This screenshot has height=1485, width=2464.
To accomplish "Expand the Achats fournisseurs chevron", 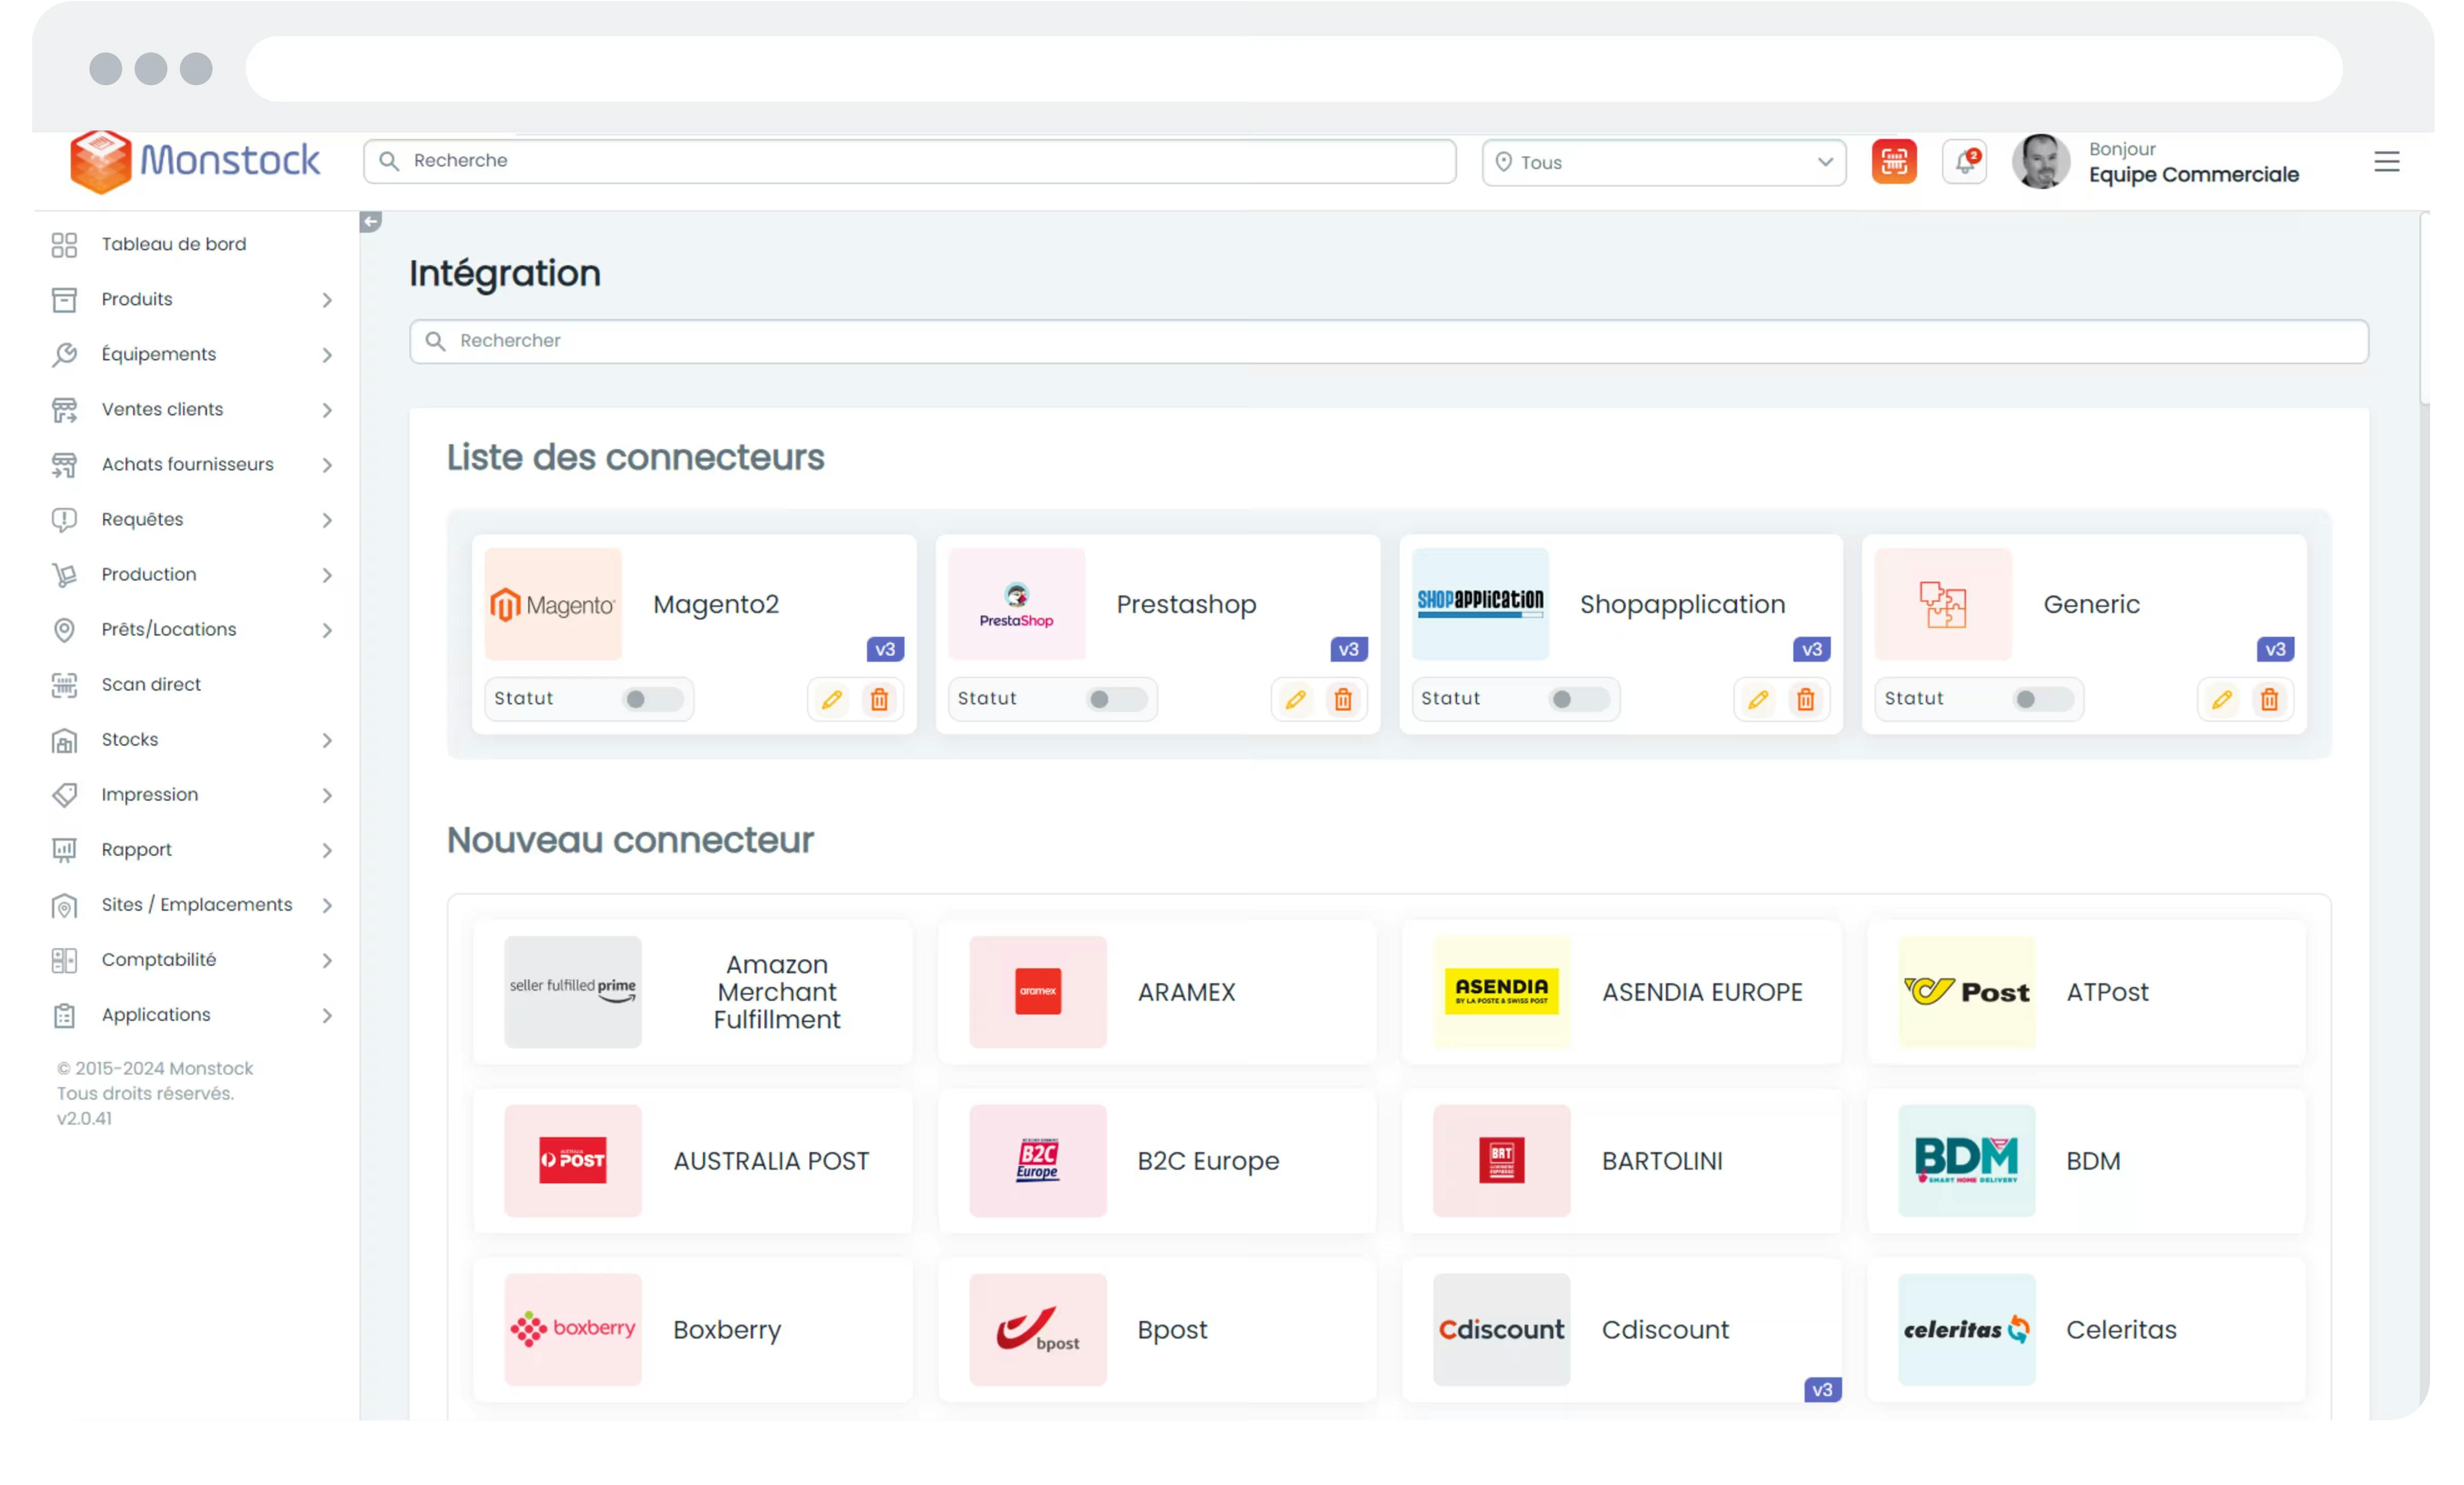I will (327, 465).
